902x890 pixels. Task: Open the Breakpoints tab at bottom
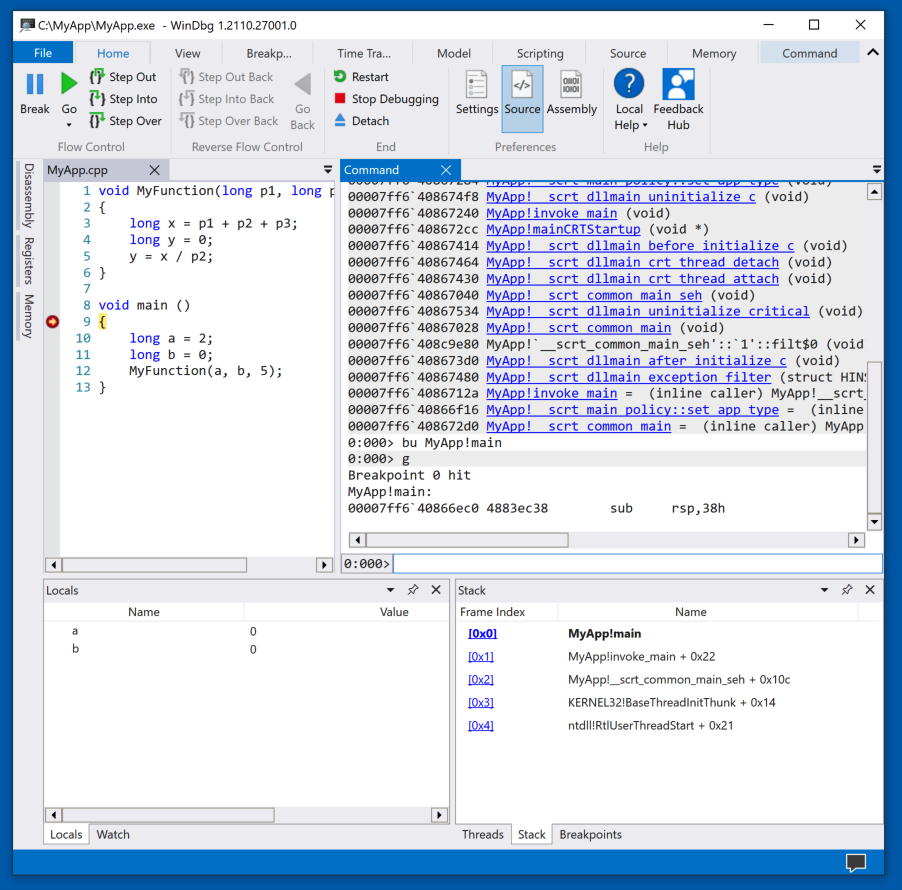coord(590,834)
